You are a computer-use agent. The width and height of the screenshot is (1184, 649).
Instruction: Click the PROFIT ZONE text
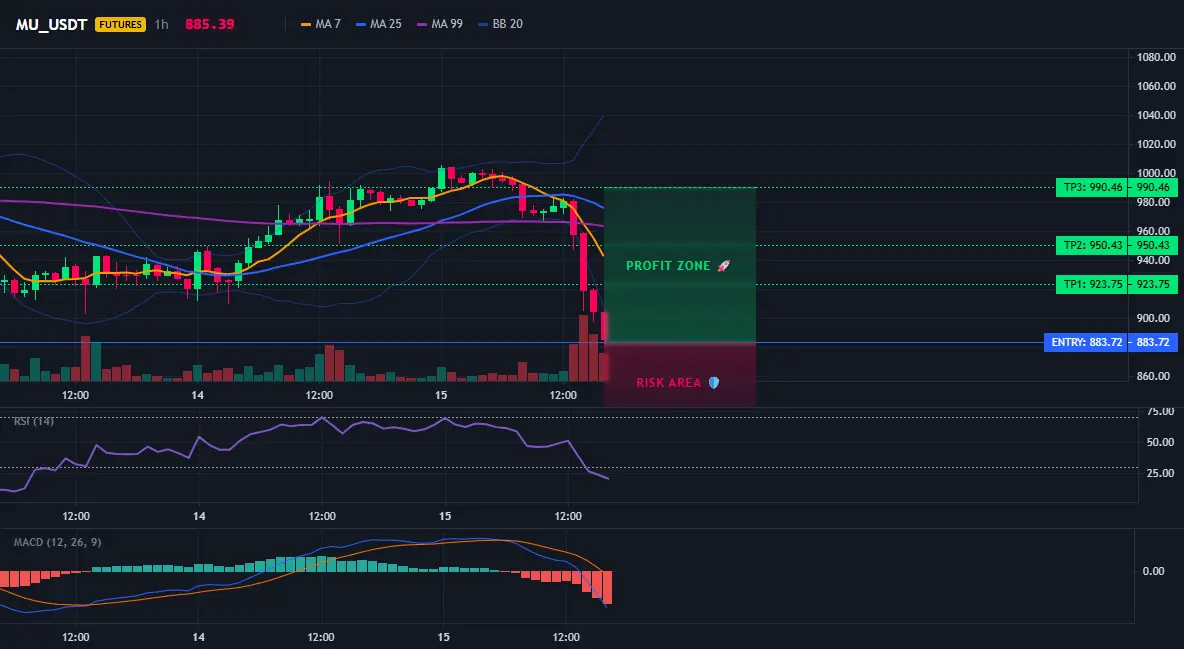(668, 266)
